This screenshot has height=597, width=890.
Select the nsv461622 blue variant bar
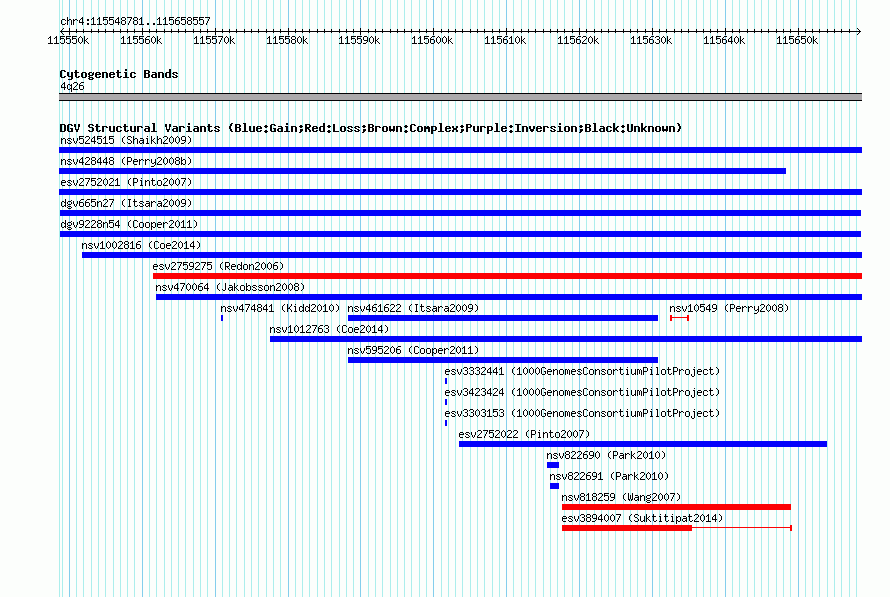[503, 318]
